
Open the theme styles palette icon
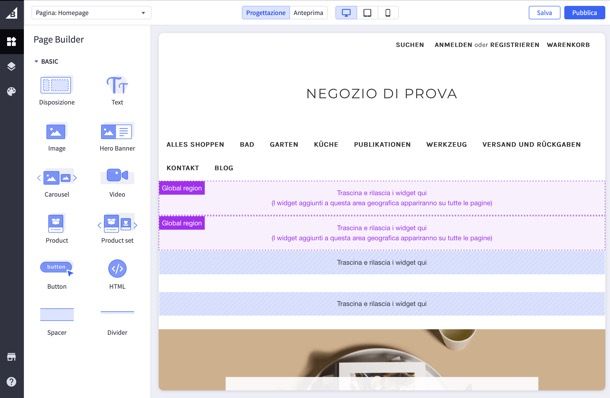(11, 91)
